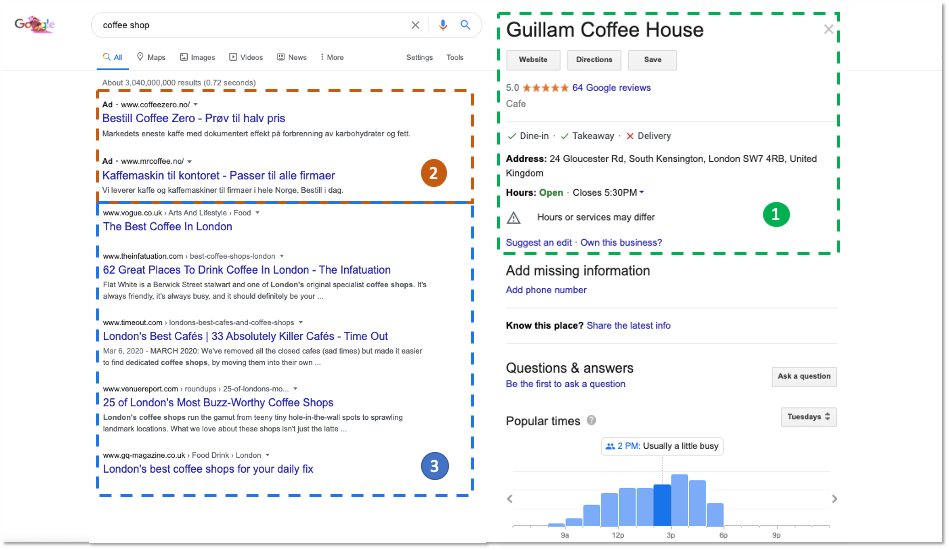This screenshot has width=949, height=550.
Task: Open help icon next to Popular times
Action: (x=591, y=421)
